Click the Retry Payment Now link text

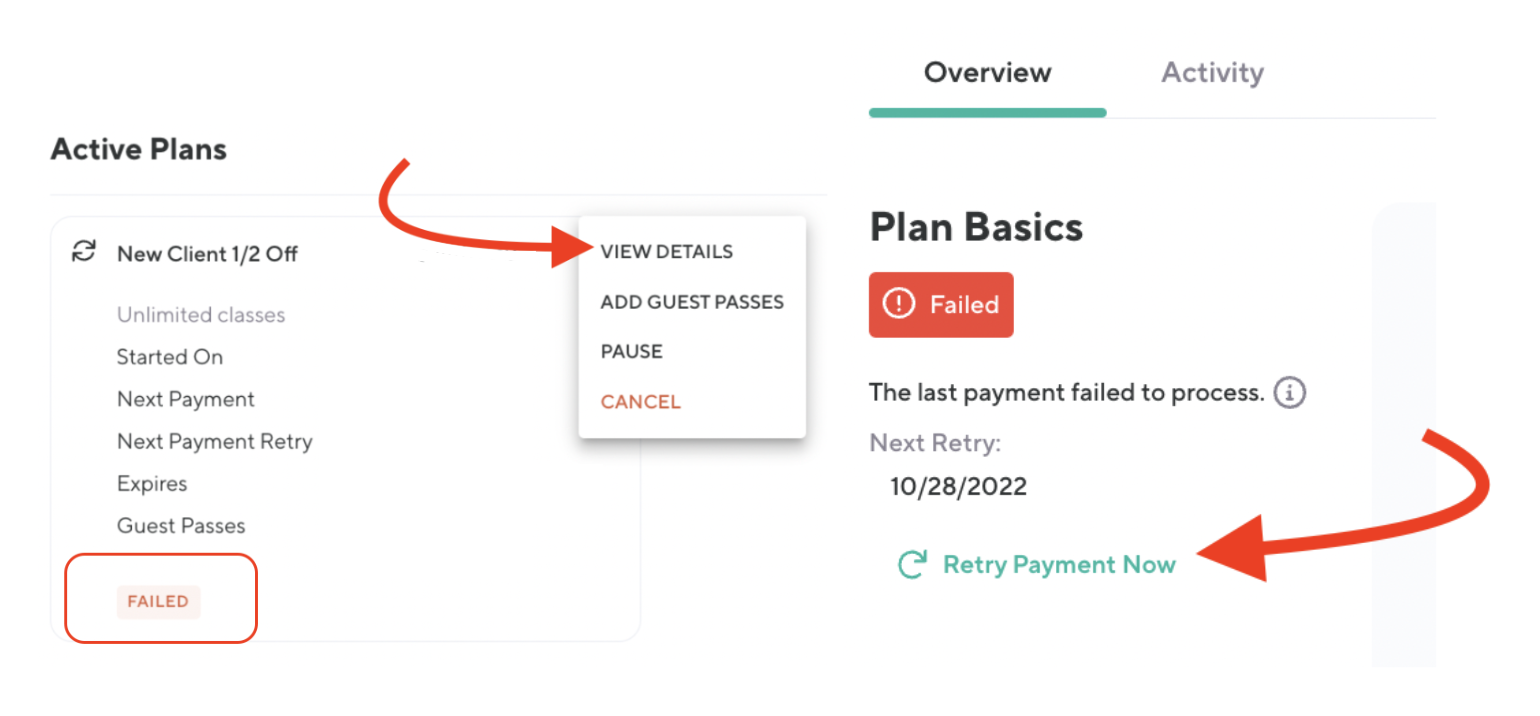point(1059,565)
